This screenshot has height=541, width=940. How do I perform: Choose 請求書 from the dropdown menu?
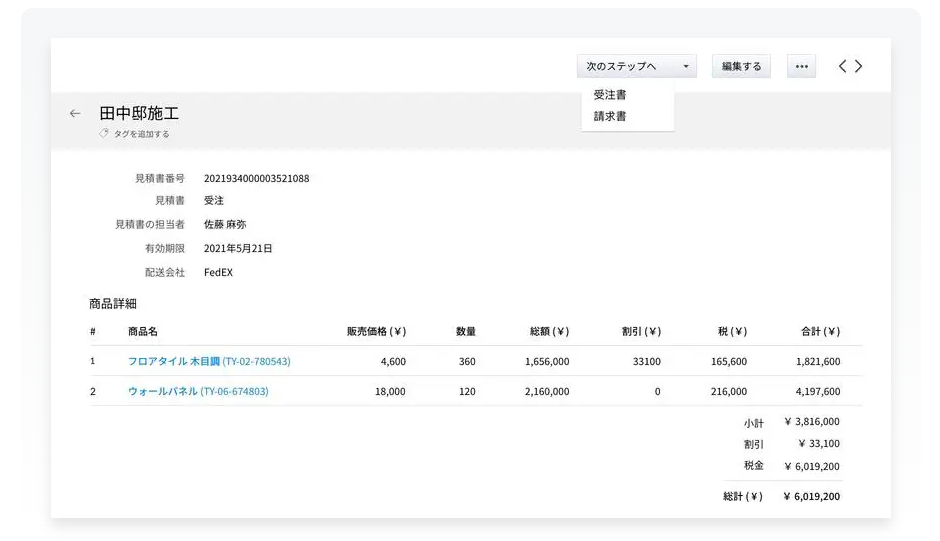(610, 117)
